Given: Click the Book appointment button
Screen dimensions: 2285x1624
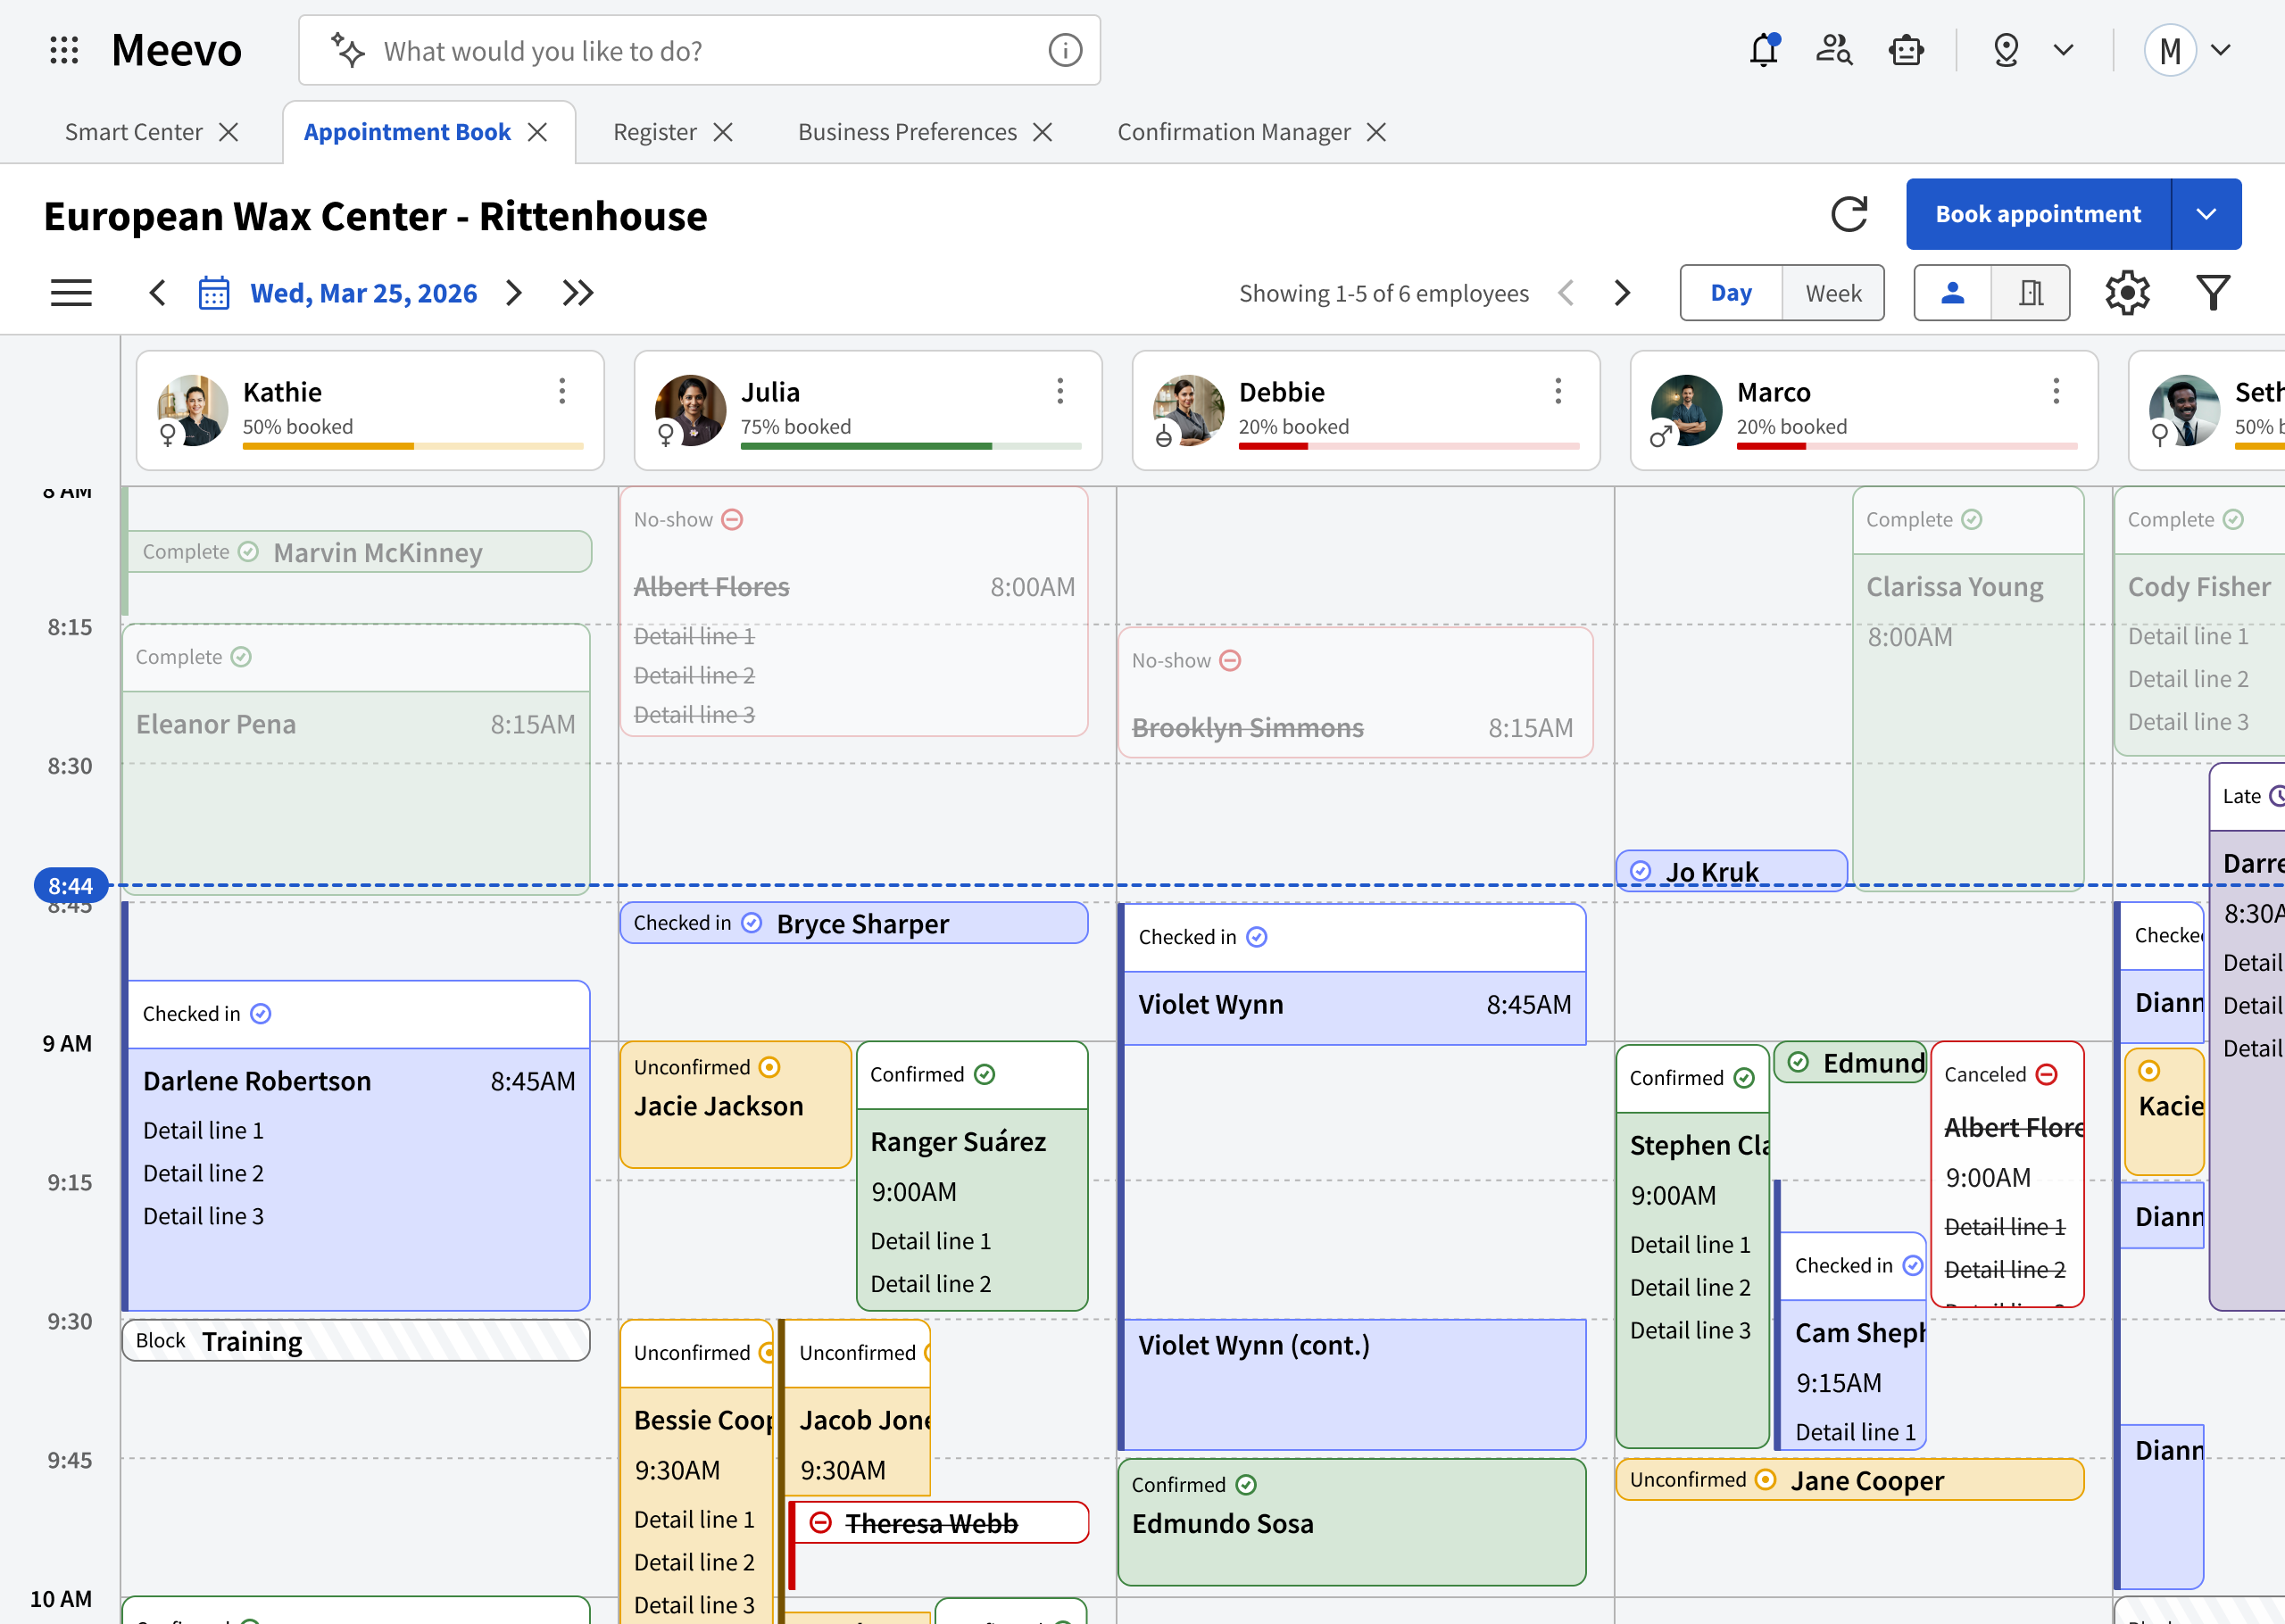Looking at the screenshot, I should point(2038,214).
